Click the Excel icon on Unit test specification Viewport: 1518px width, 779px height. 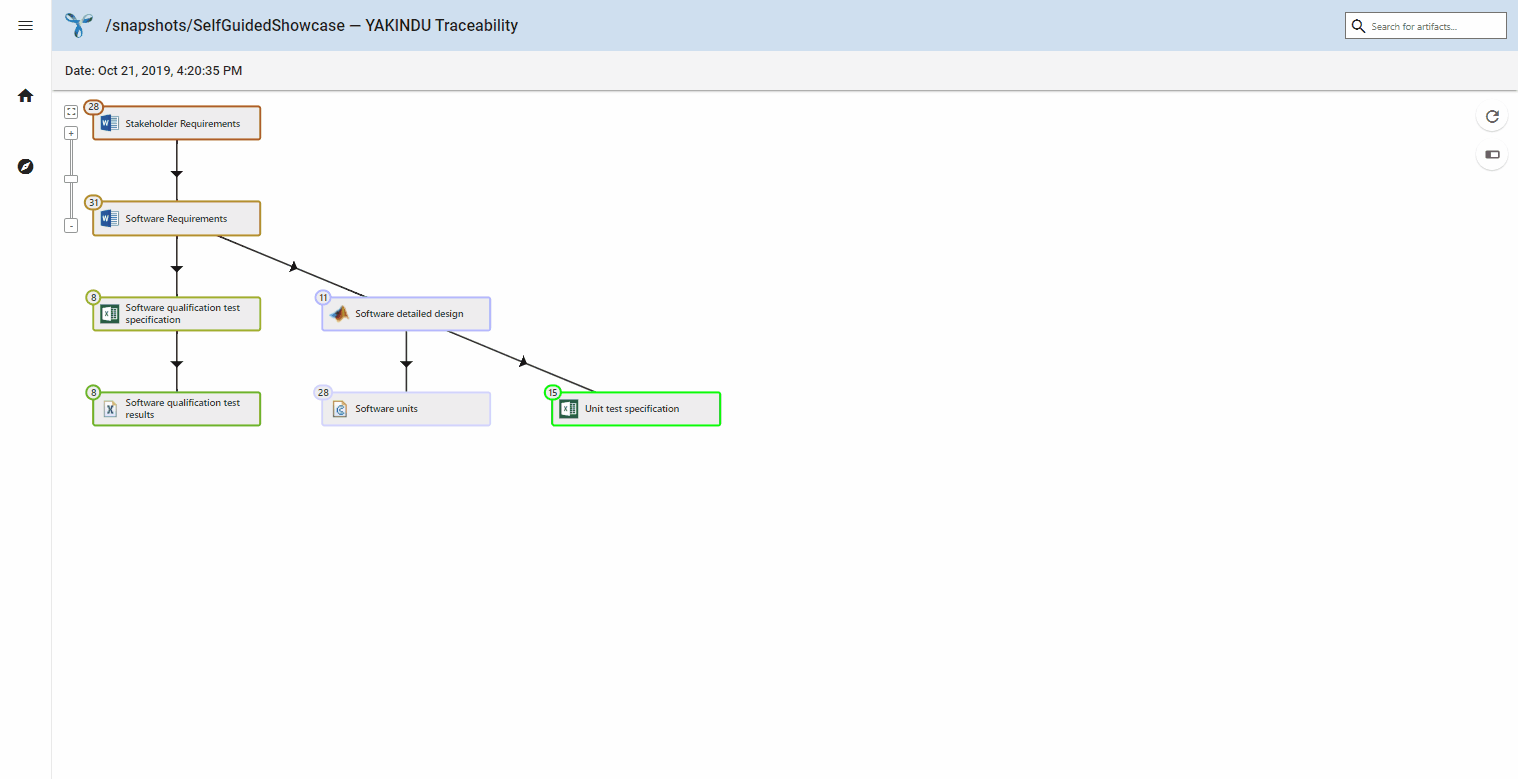click(x=569, y=409)
